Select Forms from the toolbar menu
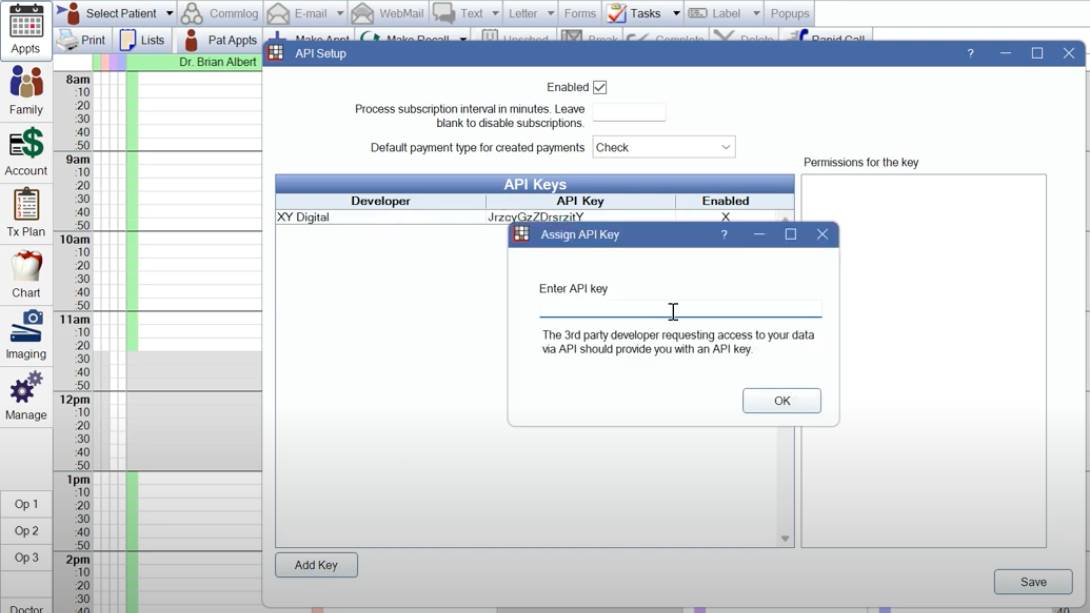Viewport: 1090px width, 613px height. point(579,13)
